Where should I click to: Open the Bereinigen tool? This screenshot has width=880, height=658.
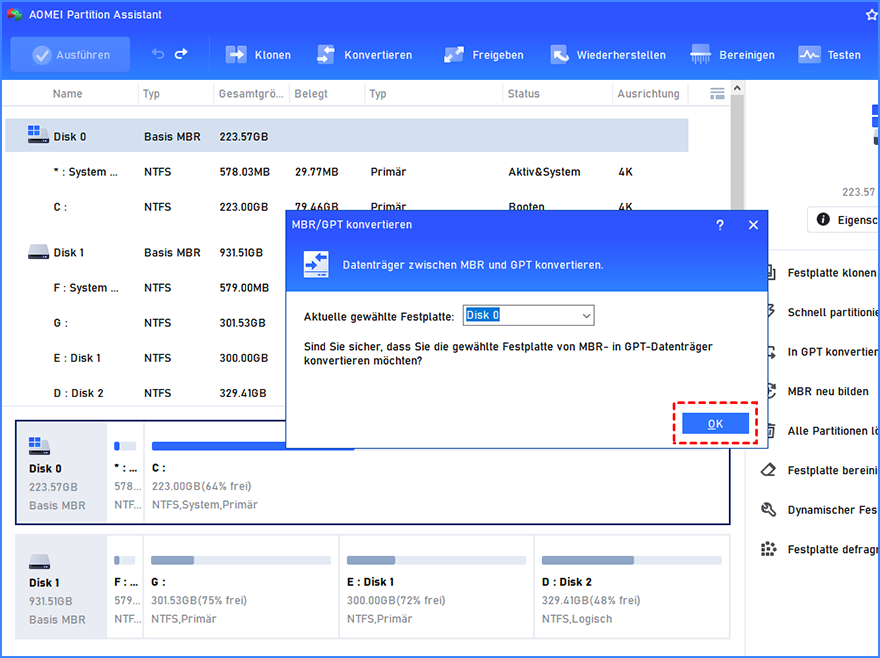(732, 55)
